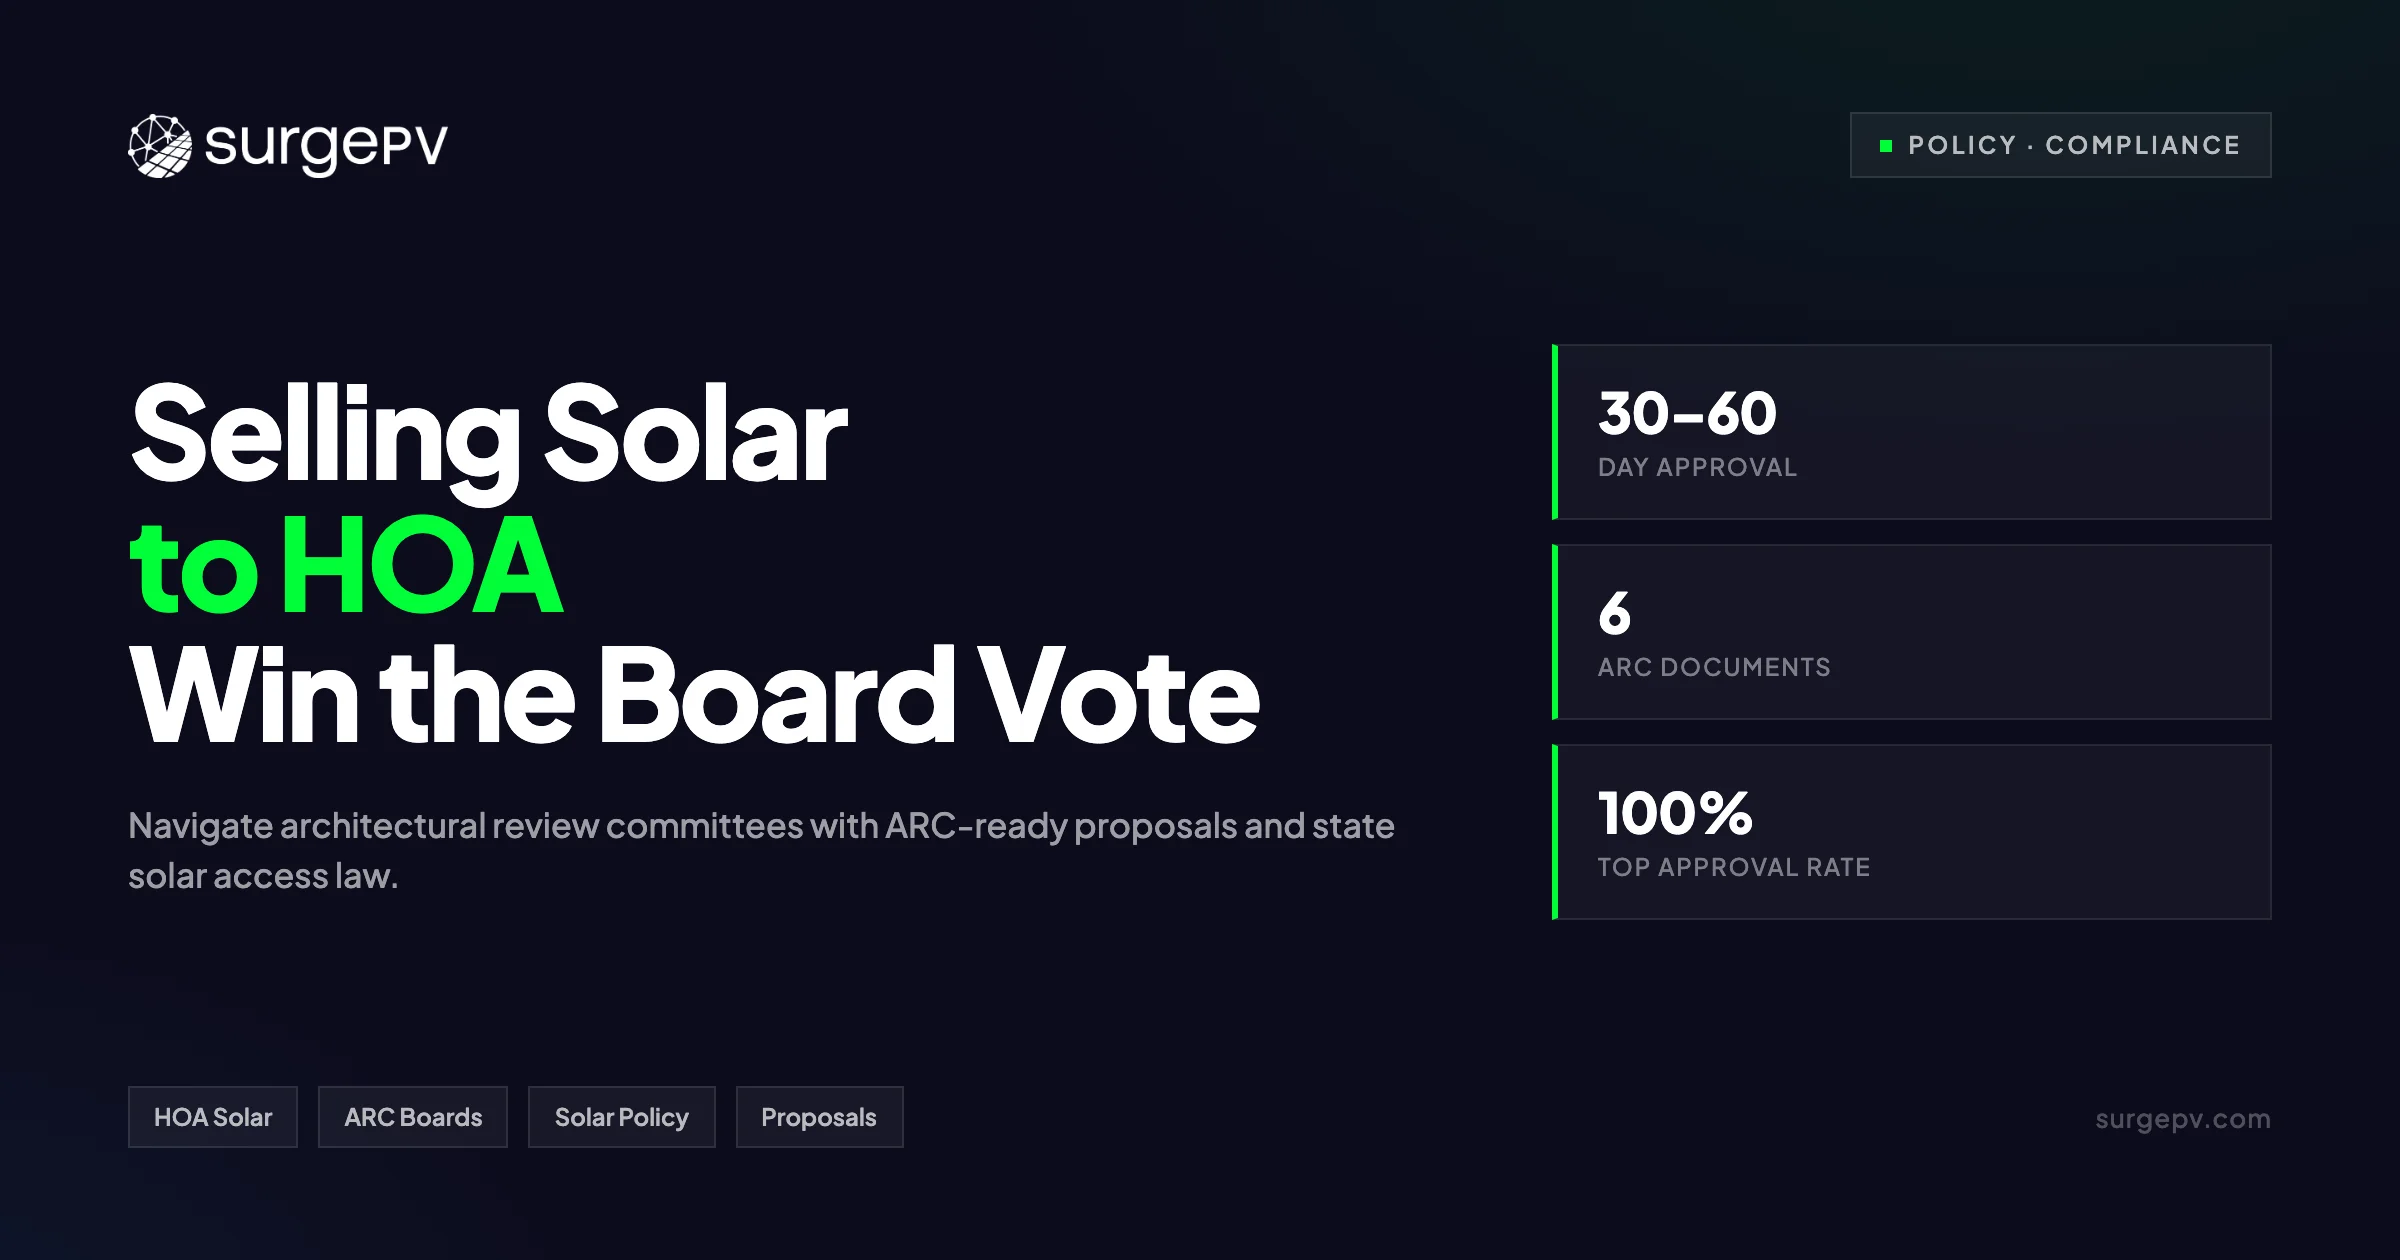Click the 'Win the Board Vote' headline
Viewport: 2400px width, 1260px height.
[694, 696]
